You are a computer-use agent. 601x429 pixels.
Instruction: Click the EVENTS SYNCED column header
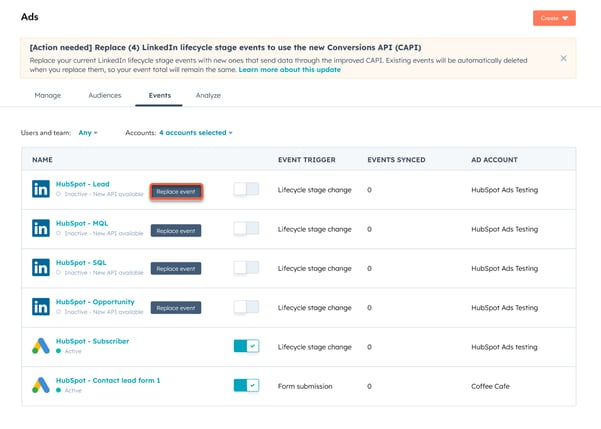coord(396,160)
